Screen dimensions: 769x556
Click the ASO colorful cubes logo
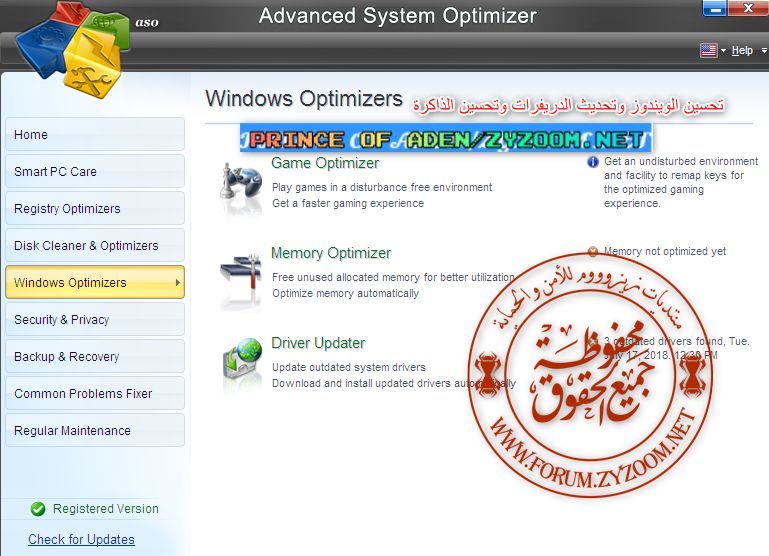pyautogui.click(x=72, y=48)
